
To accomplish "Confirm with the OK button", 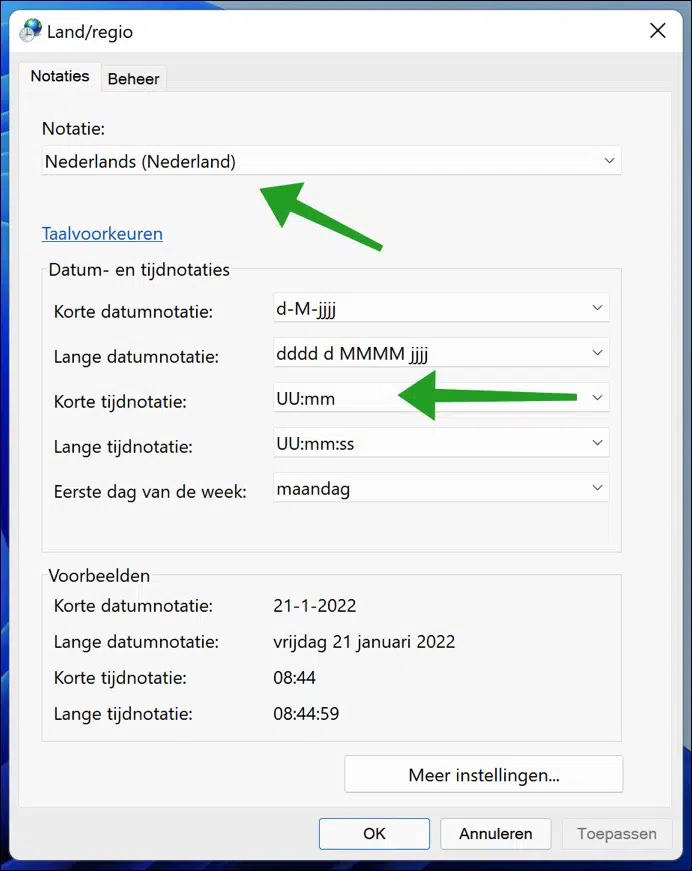I will tap(374, 833).
